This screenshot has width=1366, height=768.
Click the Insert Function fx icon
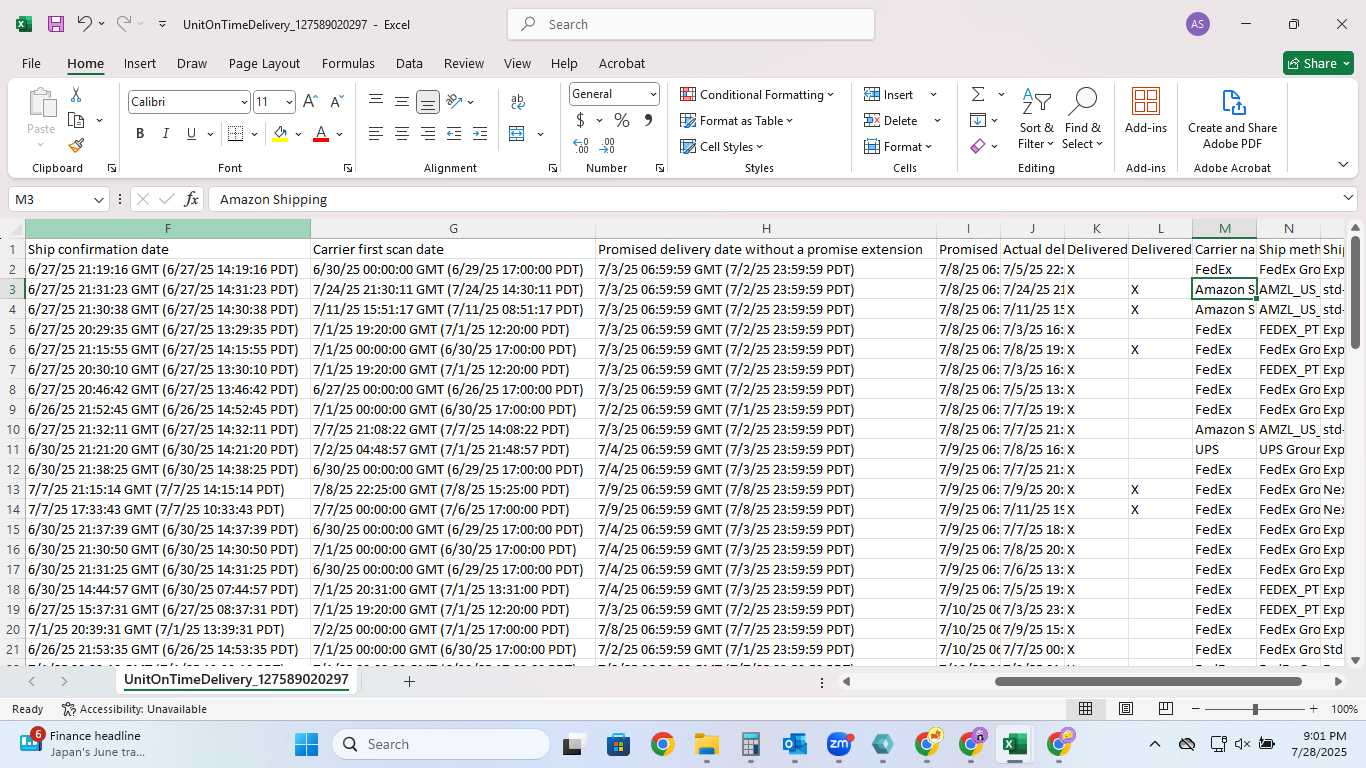[x=192, y=199]
